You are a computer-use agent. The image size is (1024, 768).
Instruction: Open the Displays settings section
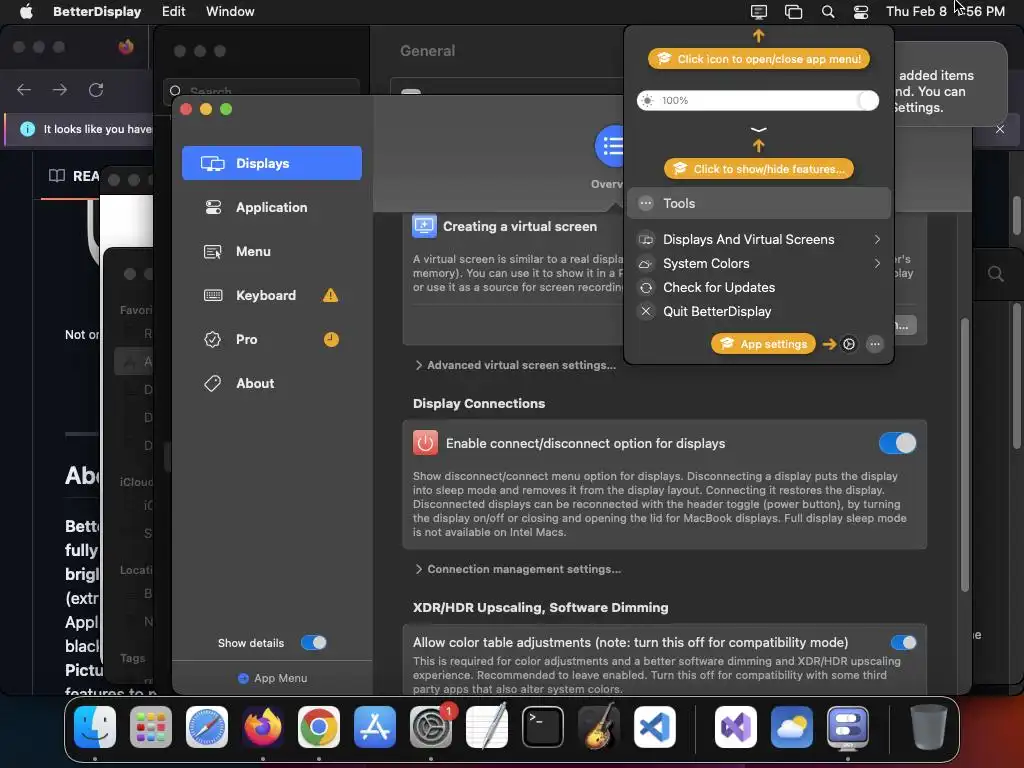272,163
